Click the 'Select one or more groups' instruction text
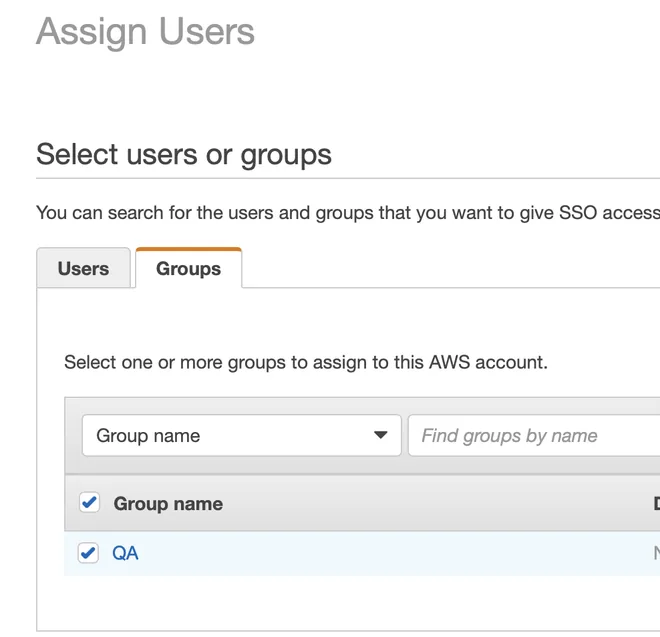 306,362
